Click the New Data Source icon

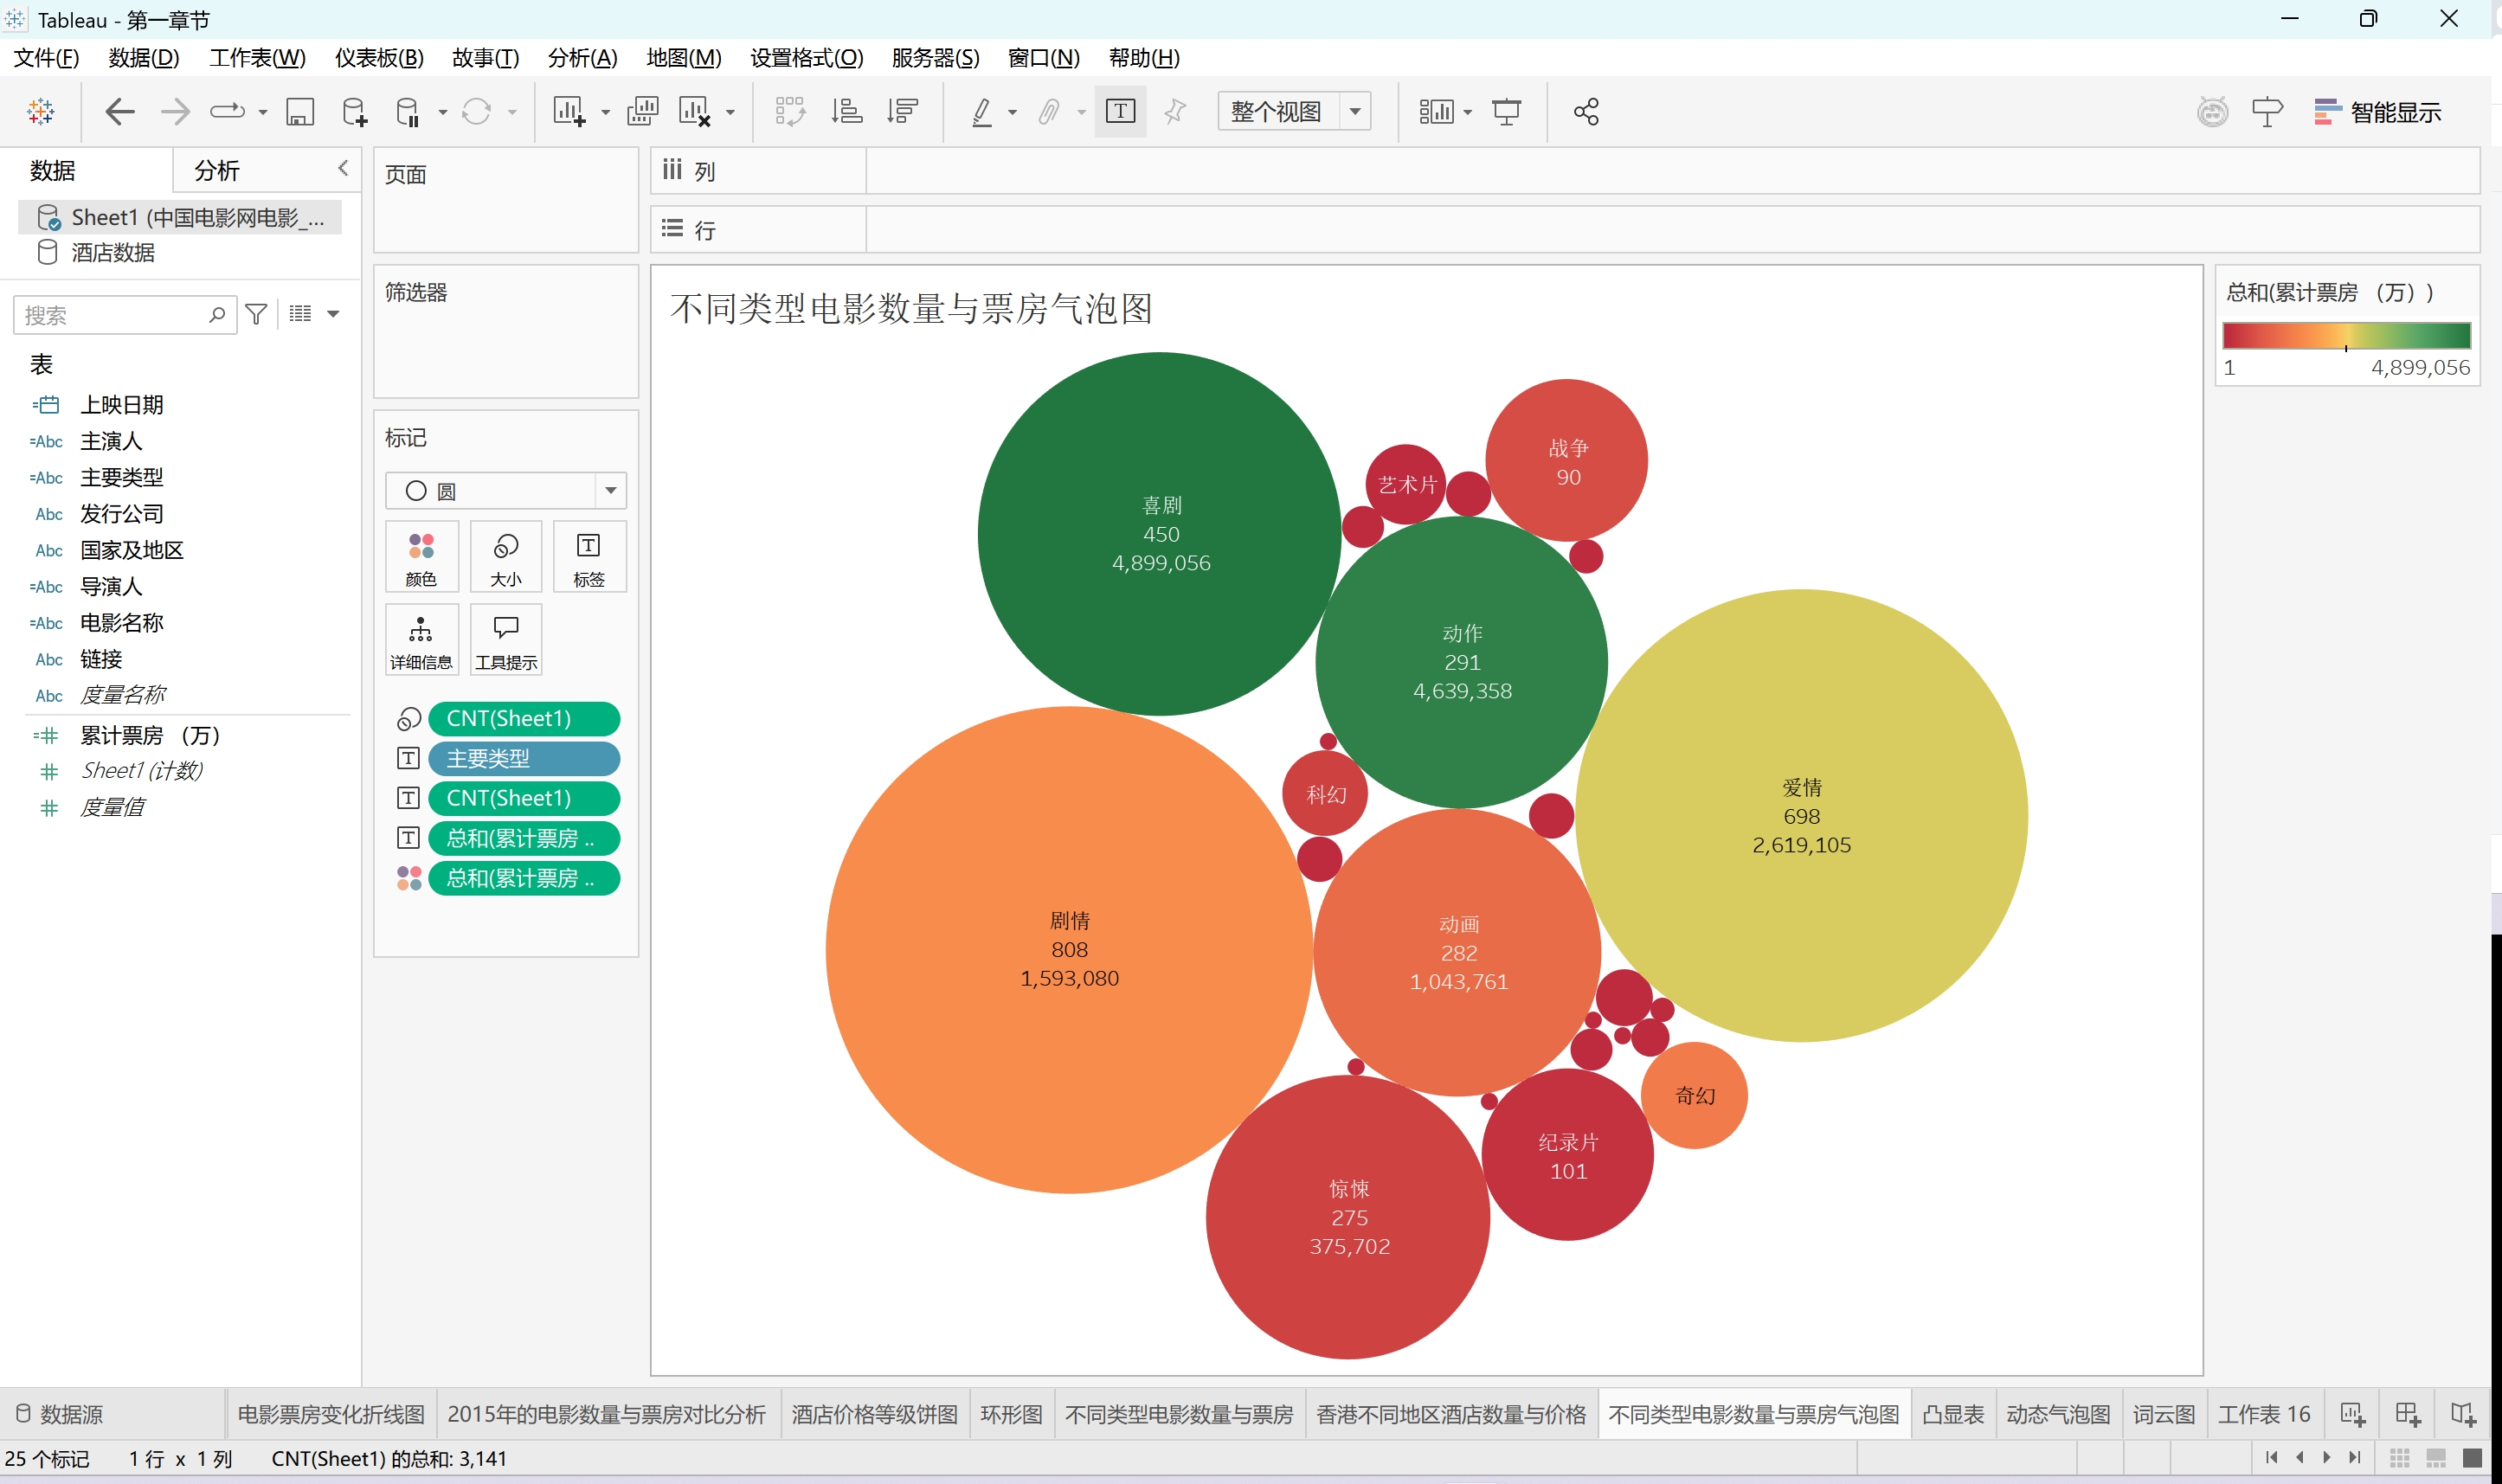click(354, 112)
